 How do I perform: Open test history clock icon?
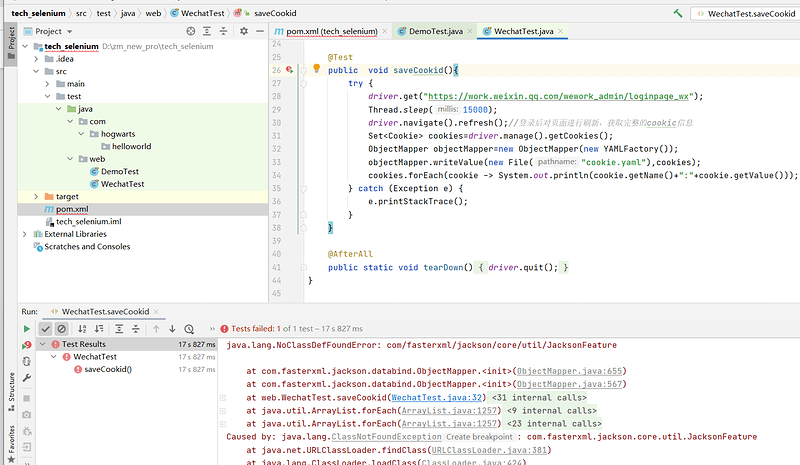point(189,329)
